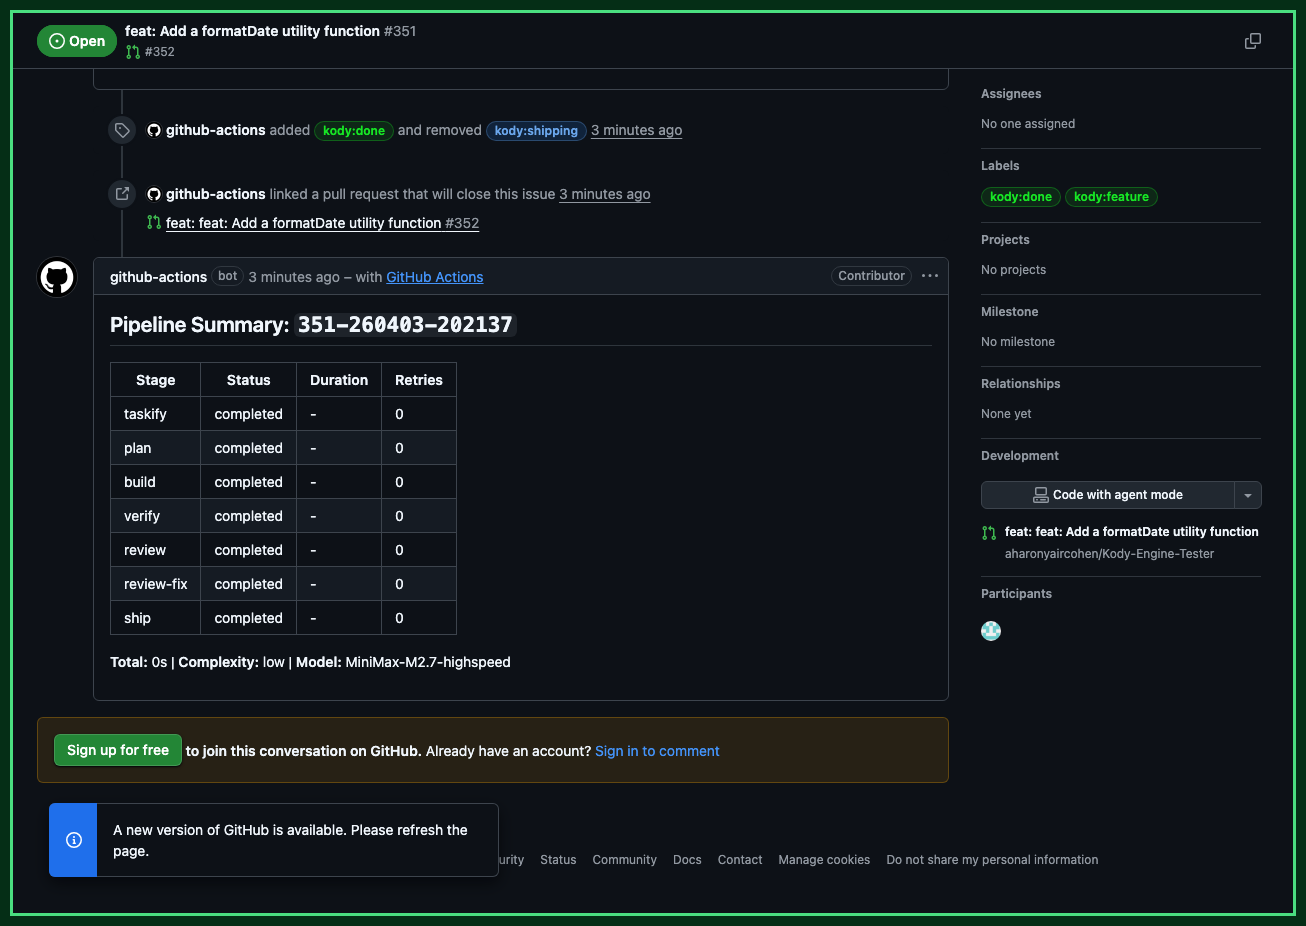1306x926 pixels.
Task: Click the computer icon on Code with agent mode
Action: 1041,494
